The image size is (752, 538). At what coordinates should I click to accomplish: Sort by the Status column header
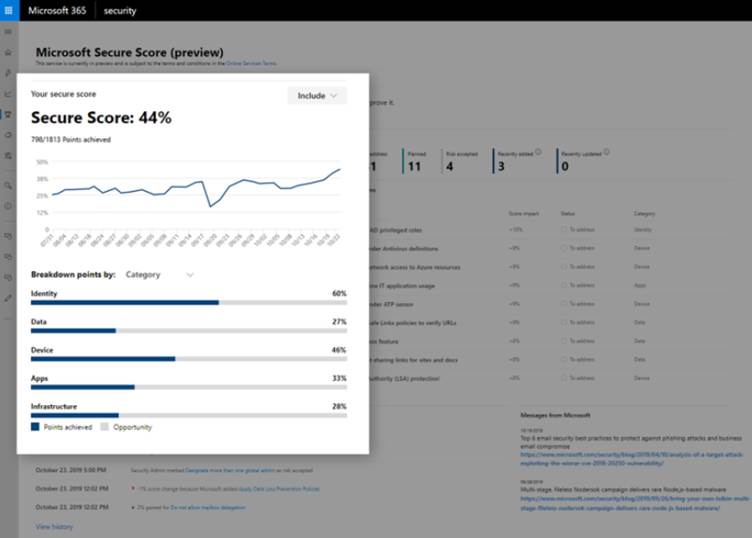click(x=568, y=213)
